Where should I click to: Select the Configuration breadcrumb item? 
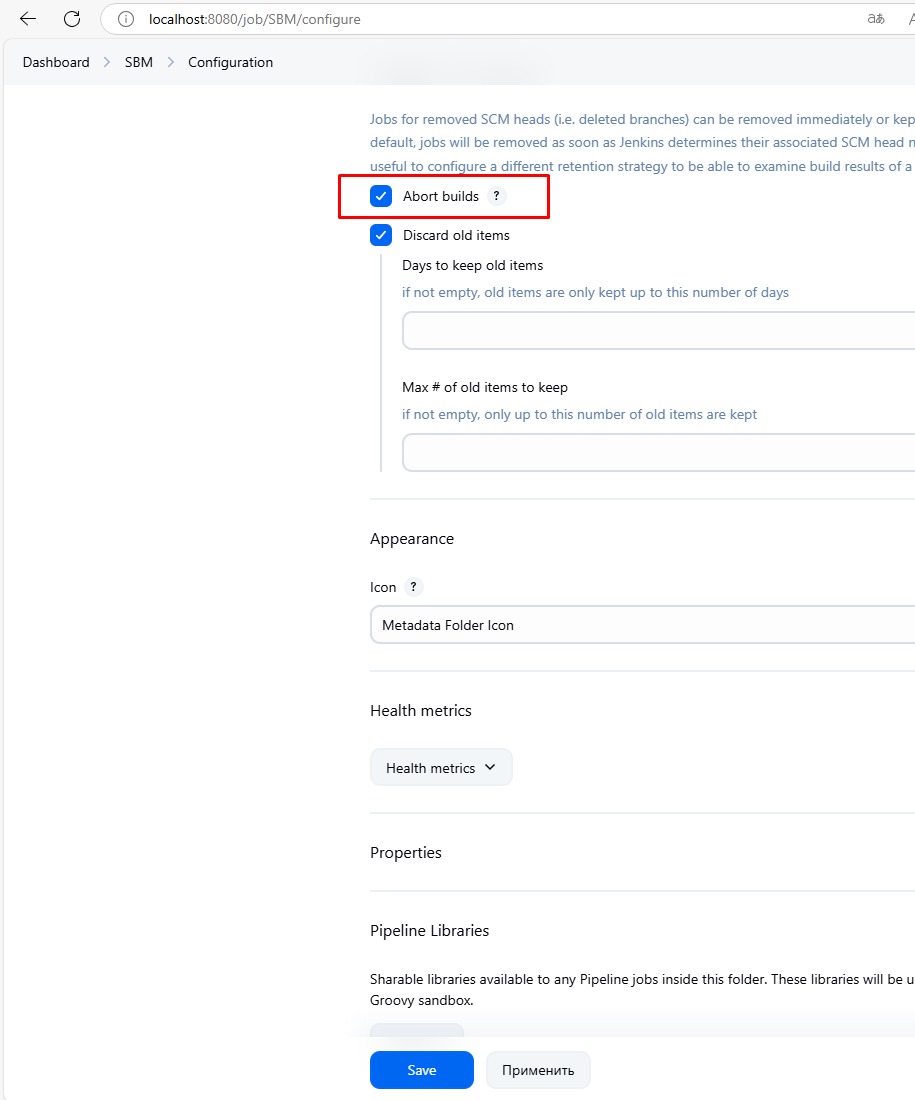(230, 62)
